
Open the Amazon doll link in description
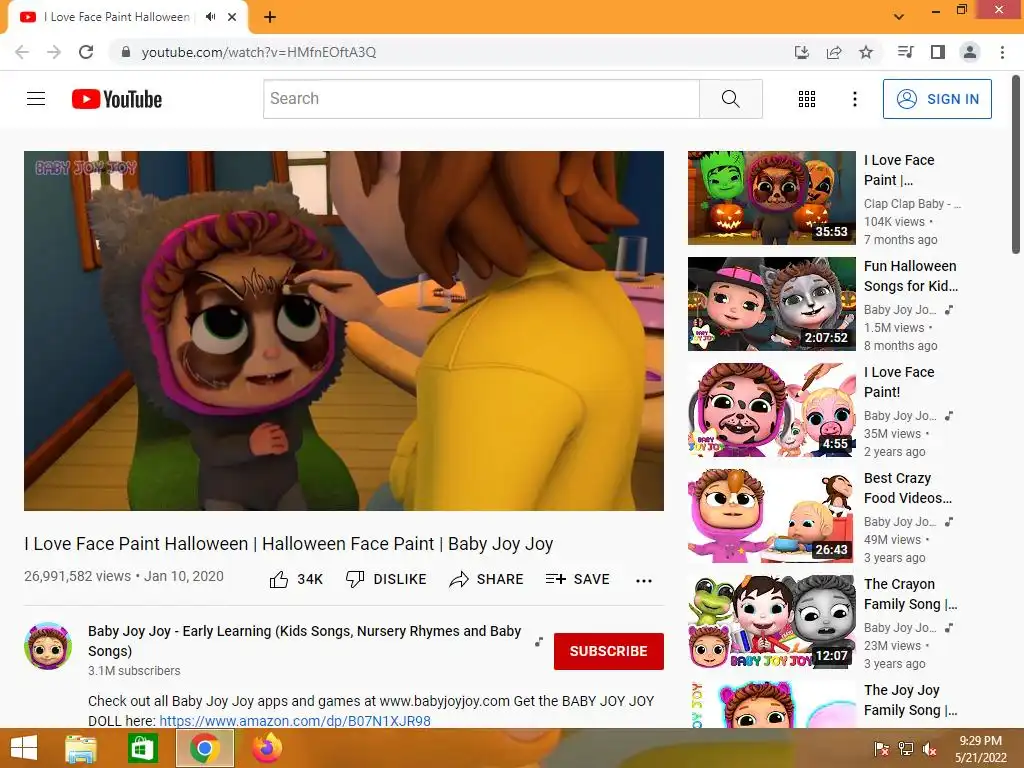[295, 721]
